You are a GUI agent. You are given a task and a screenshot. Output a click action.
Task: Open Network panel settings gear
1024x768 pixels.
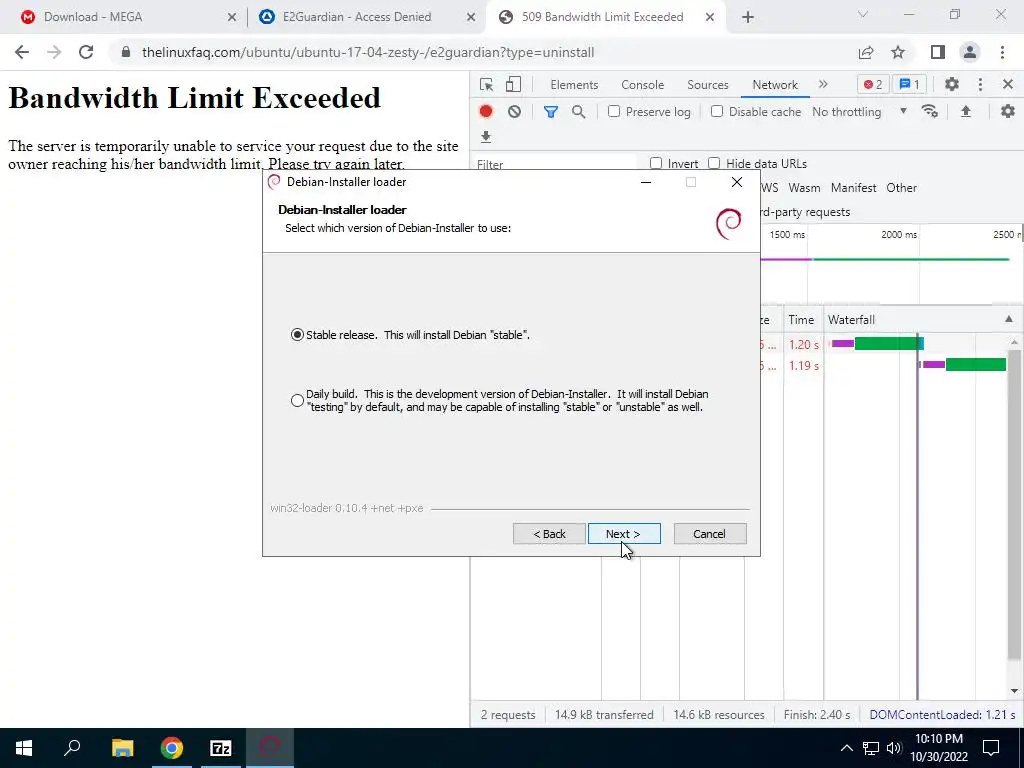point(1008,112)
